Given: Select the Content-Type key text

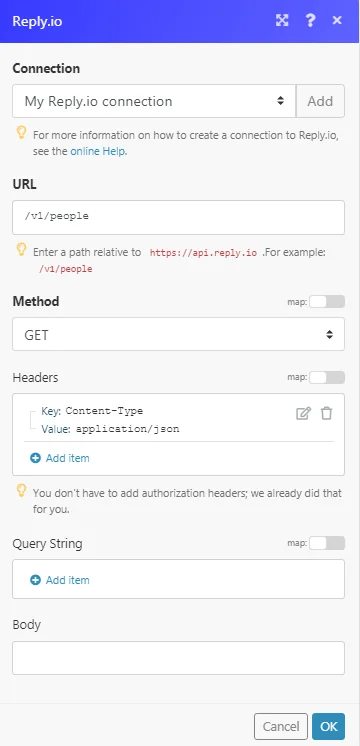Looking at the screenshot, I should 104,411.
